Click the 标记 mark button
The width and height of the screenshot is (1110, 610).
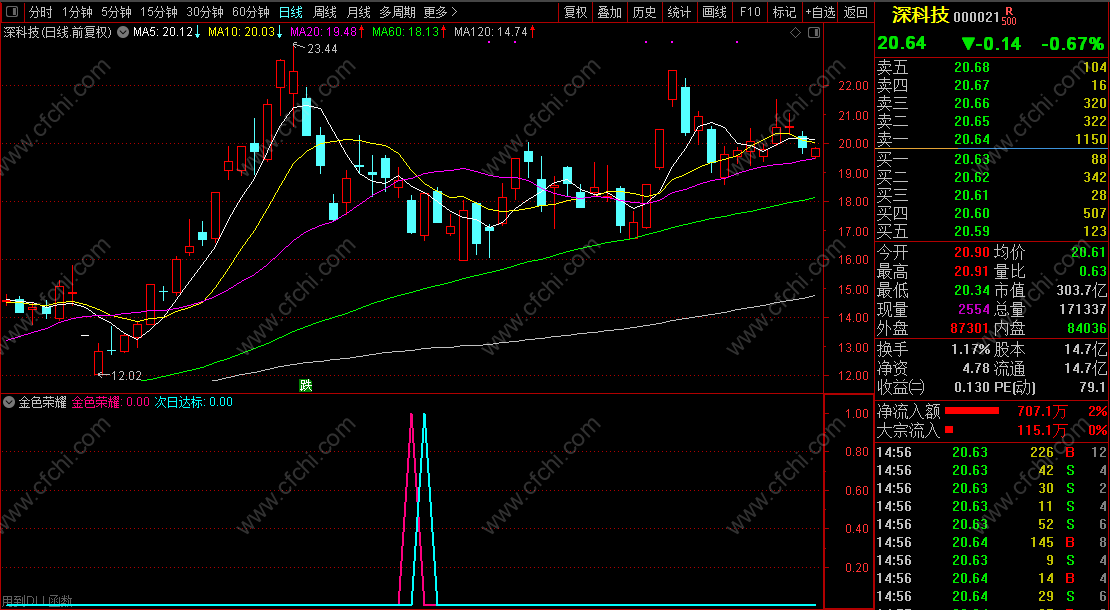(784, 12)
